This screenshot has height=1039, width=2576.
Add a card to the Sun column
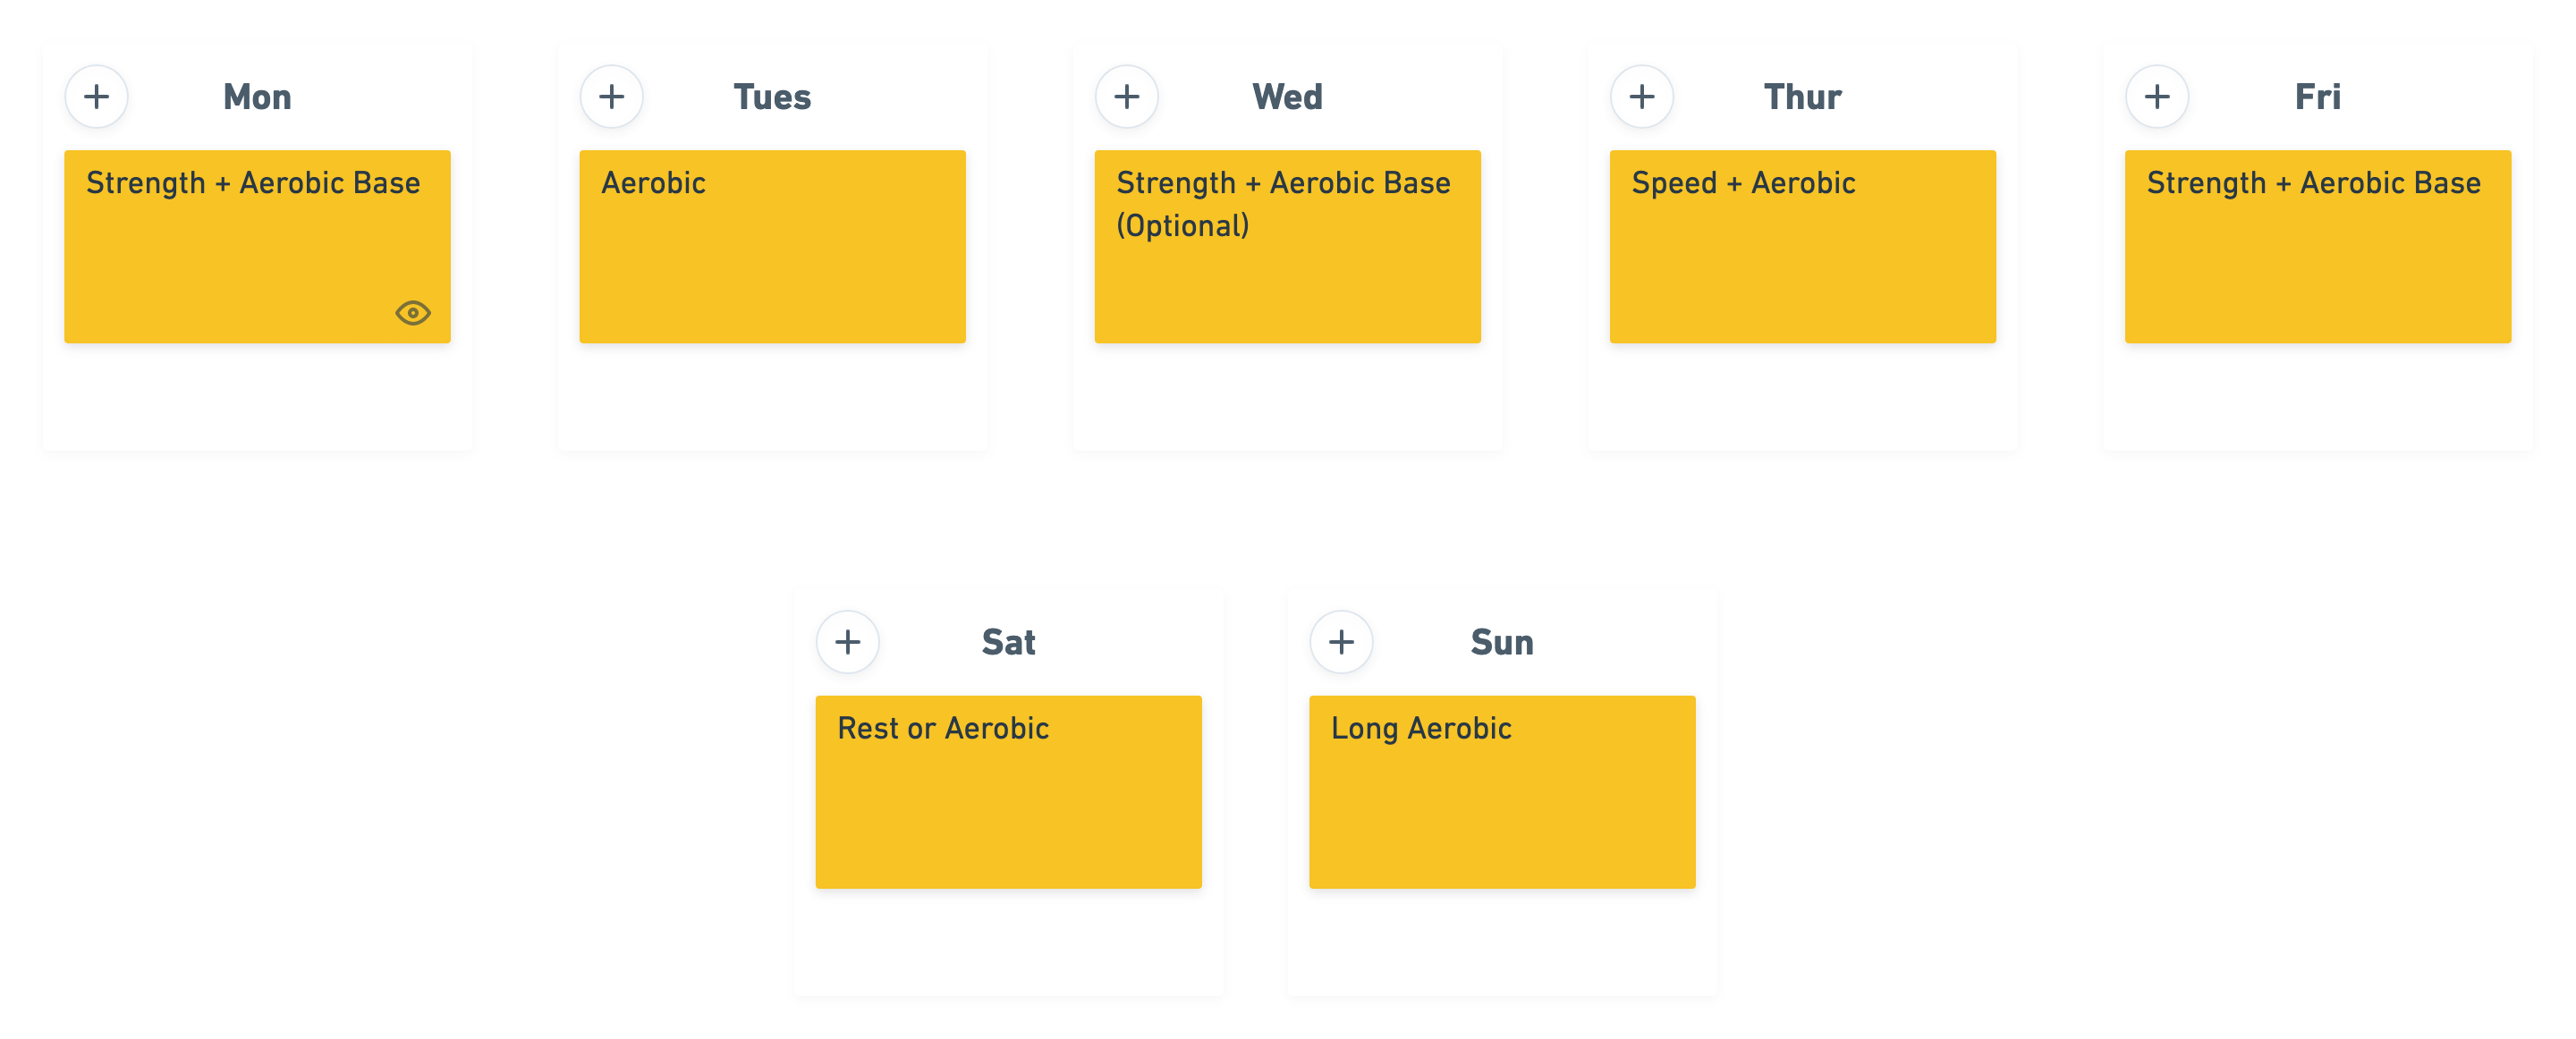1341,642
